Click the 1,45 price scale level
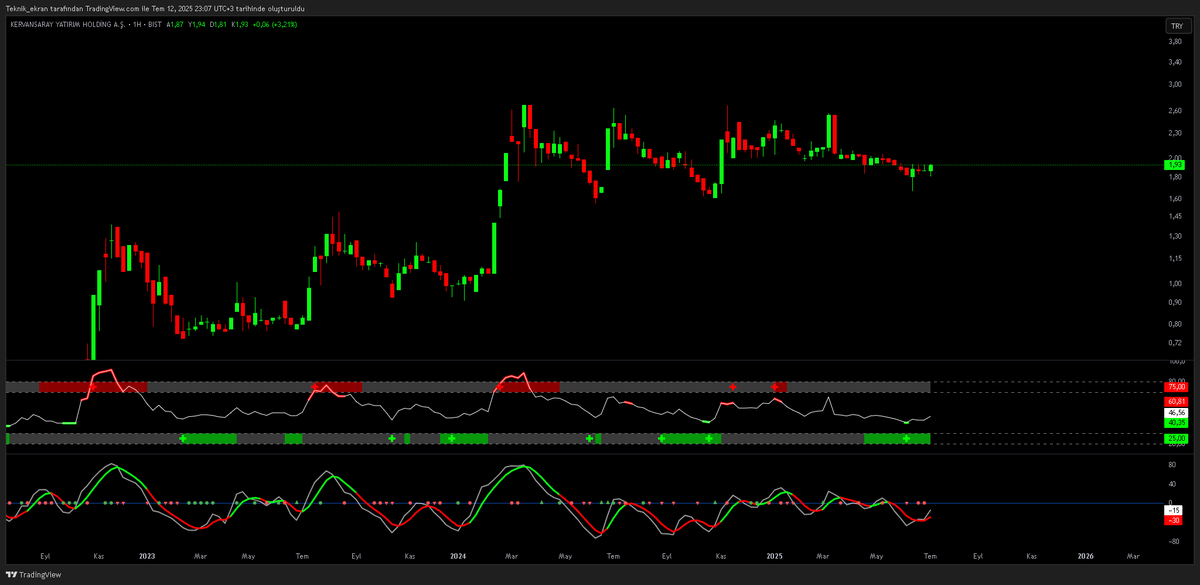The width and height of the screenshot is (1200, 585). pyautogui.click(x=1174, y=216)
